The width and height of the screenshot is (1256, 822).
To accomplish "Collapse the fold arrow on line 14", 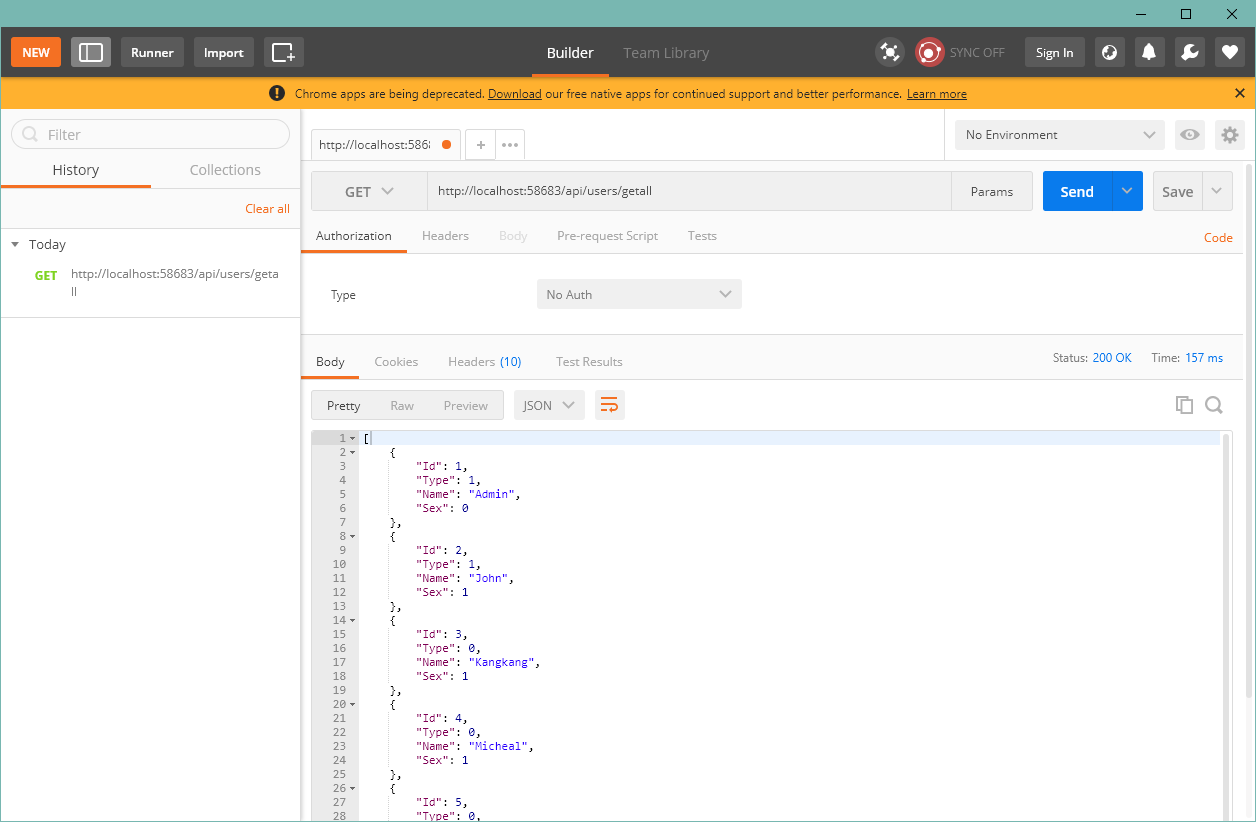I will [353, 620].
